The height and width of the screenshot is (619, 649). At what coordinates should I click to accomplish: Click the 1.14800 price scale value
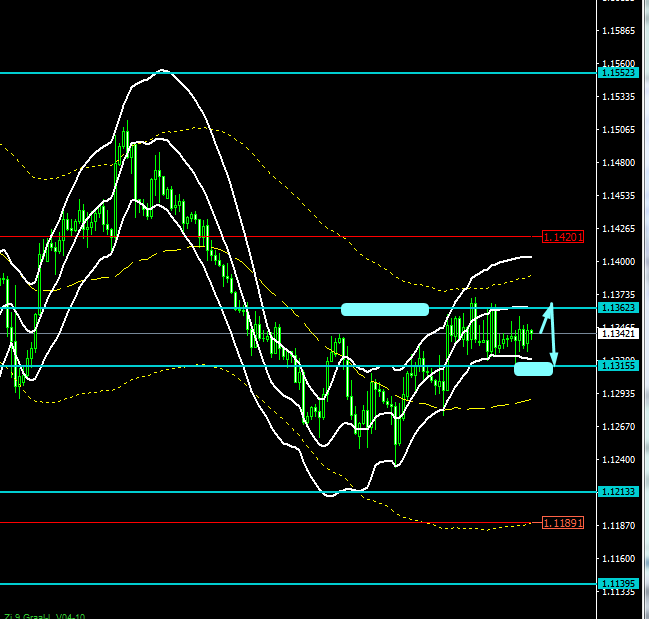click(x=620, y=162)
